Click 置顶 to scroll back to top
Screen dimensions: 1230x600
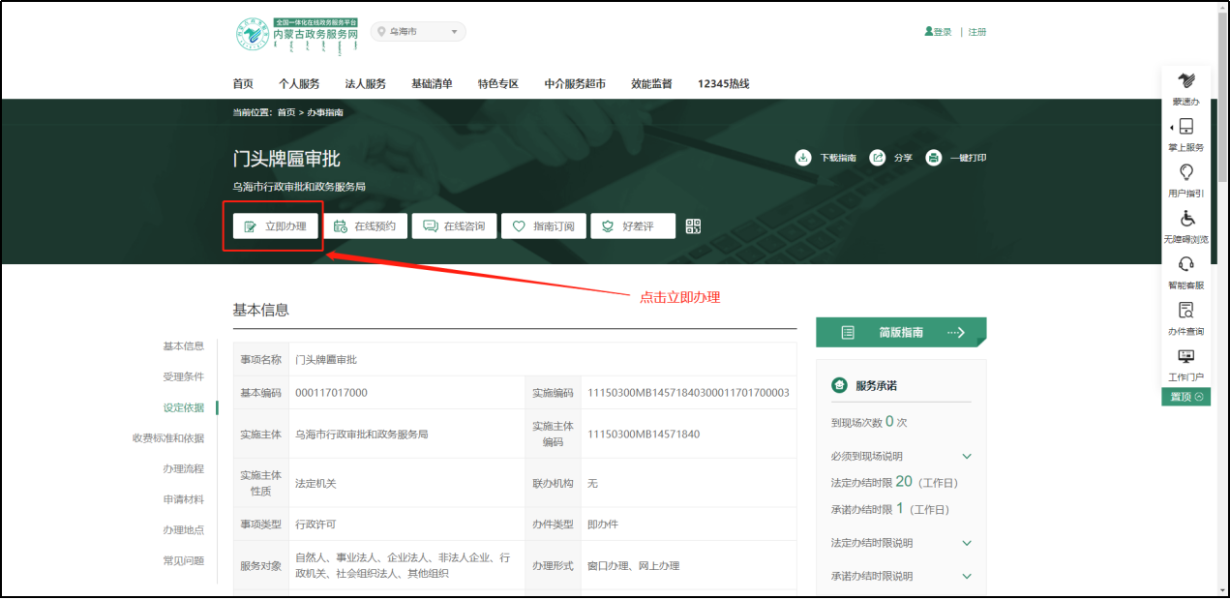coord(1185,397)
